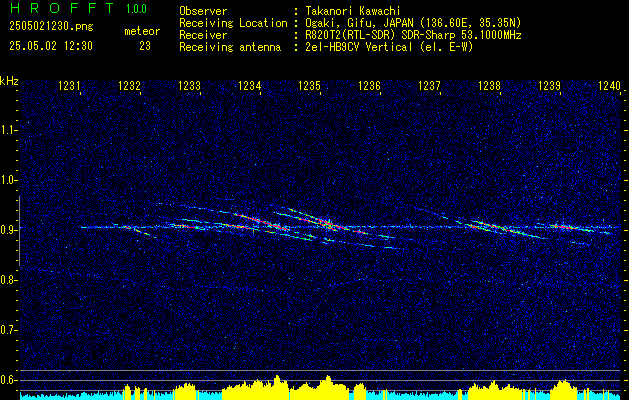This screenshot has width=629, height=400.
Task: Click the R820T2(RTL-SDR) receiver text
Action: pyautogui.click(x=413, y=35)
